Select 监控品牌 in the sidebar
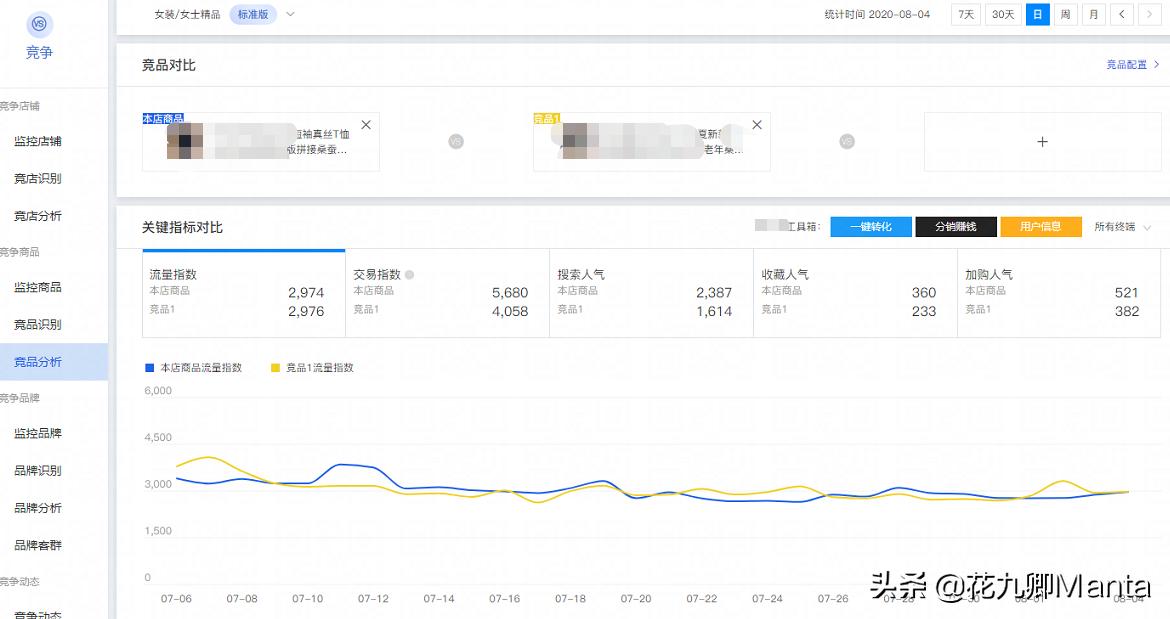The image size is (1170, 619). (x=40, y=433)
